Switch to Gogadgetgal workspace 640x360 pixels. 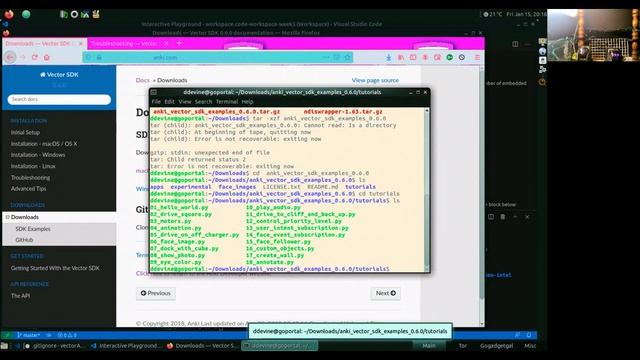496,346
